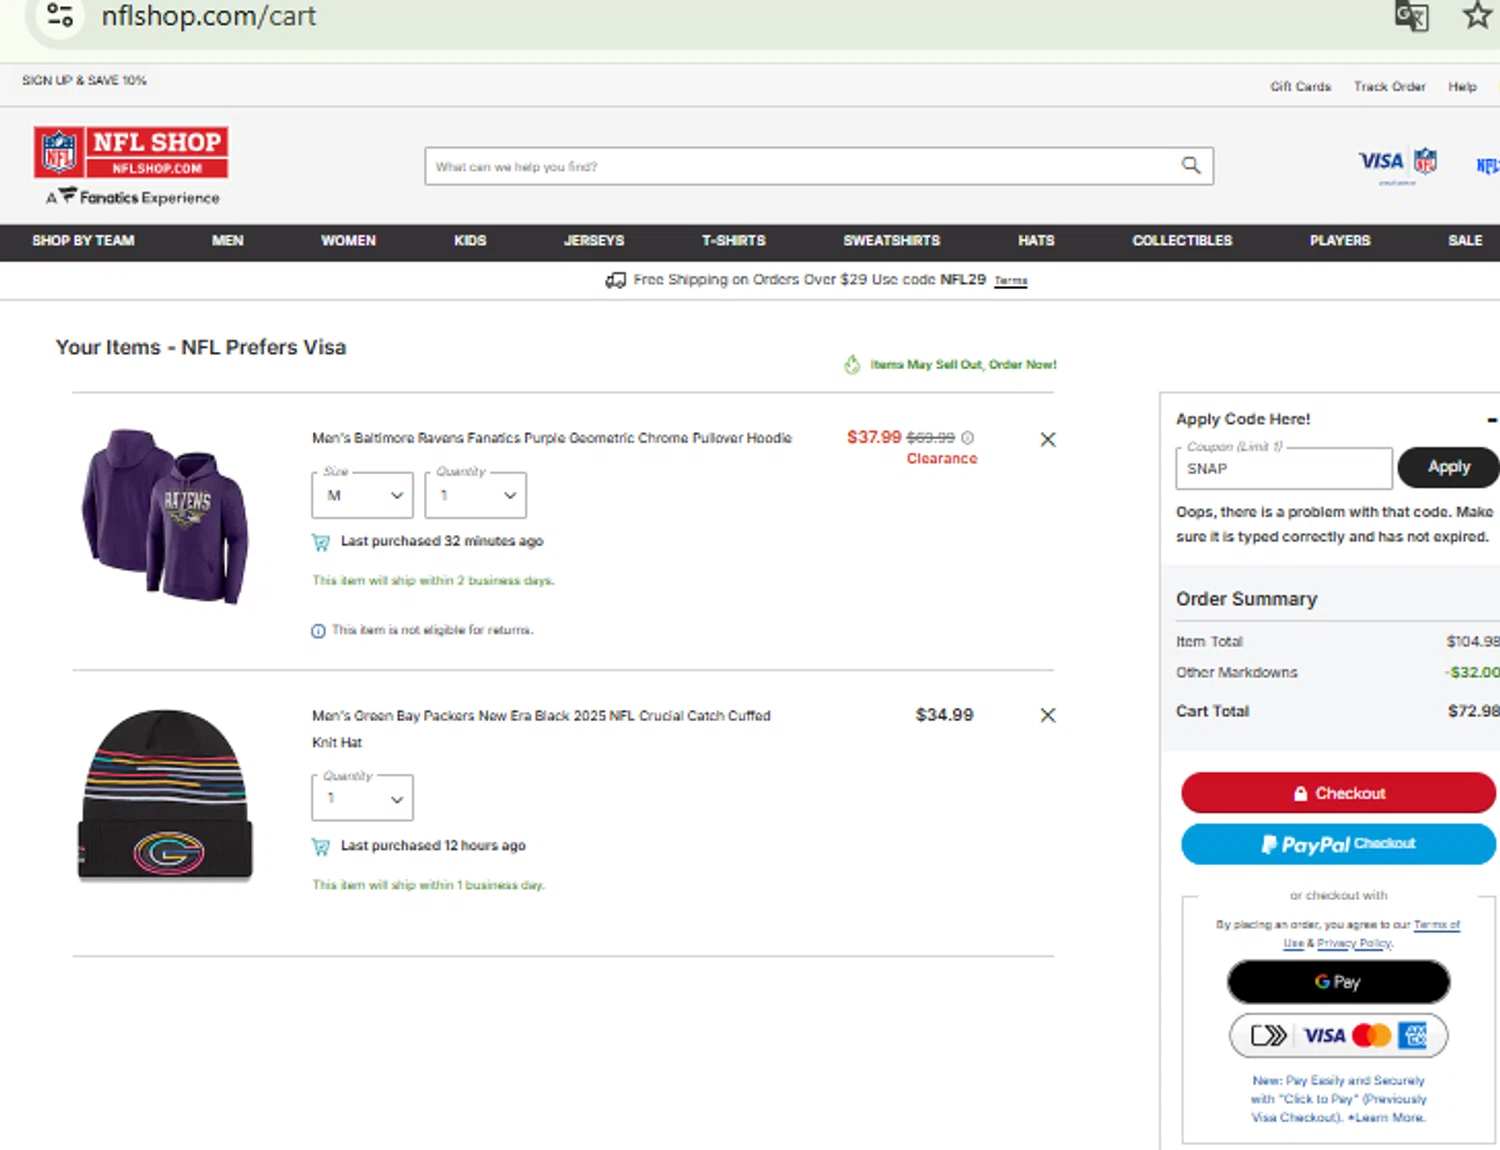Open the Sale menu
Image resolution: width=1500 pixels, height=1150 pixels.
[1465, 241]
